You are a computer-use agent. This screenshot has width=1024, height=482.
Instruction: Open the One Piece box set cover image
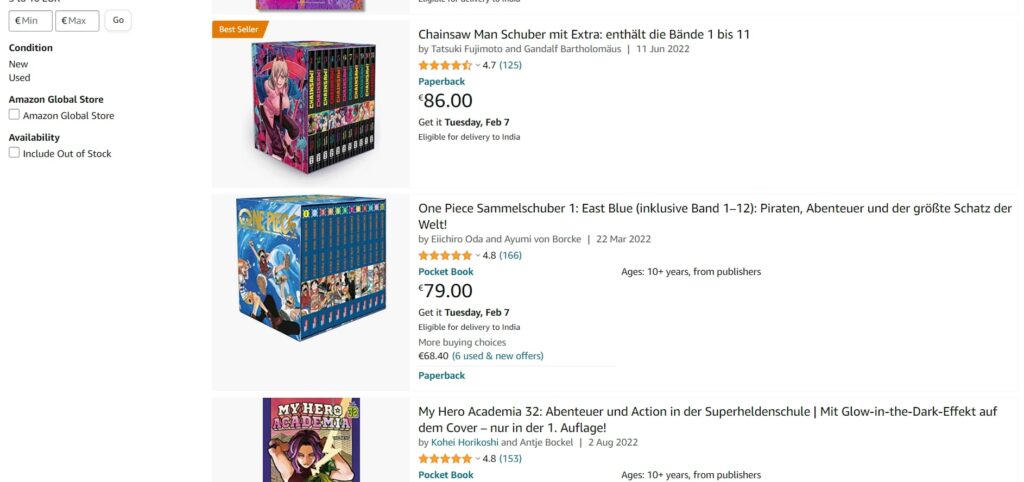point(311,268)
